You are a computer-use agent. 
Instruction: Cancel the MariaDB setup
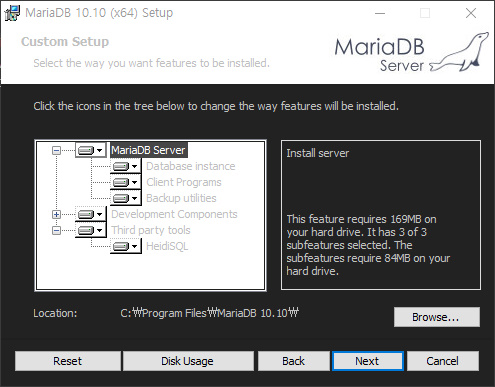click(x=443, y=361)
